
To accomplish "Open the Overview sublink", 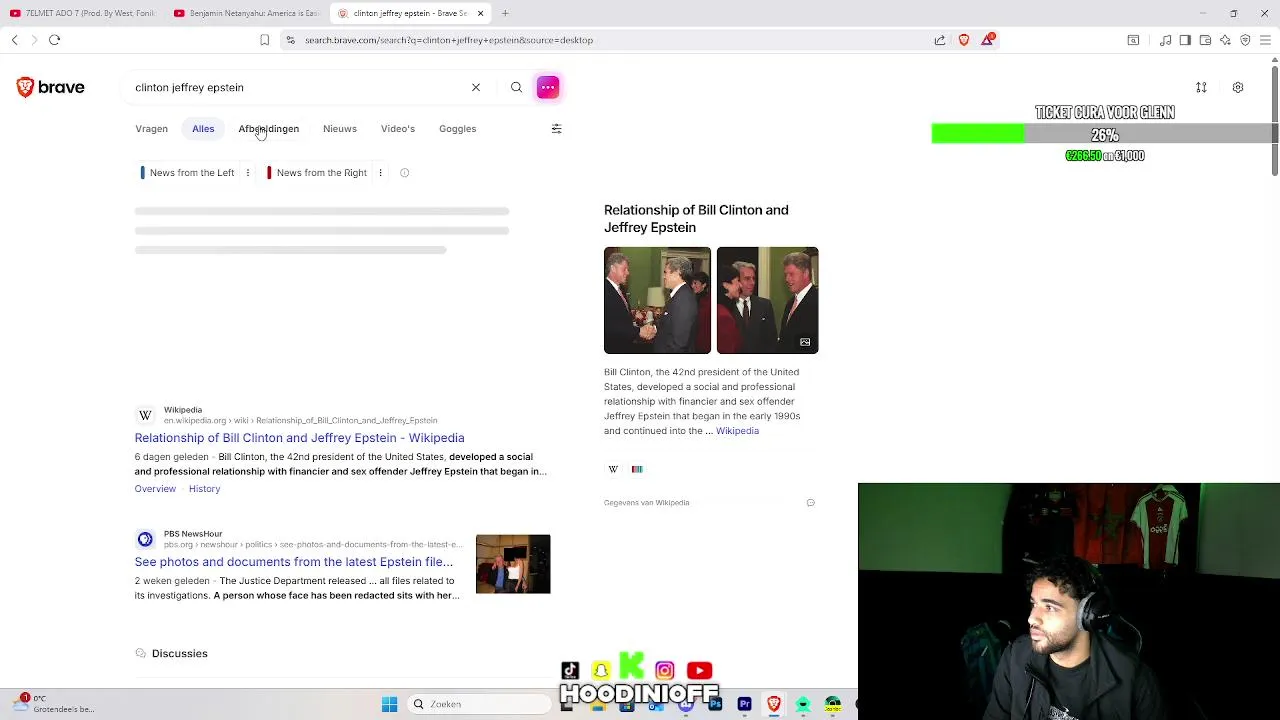I will [x=155, y=489].
